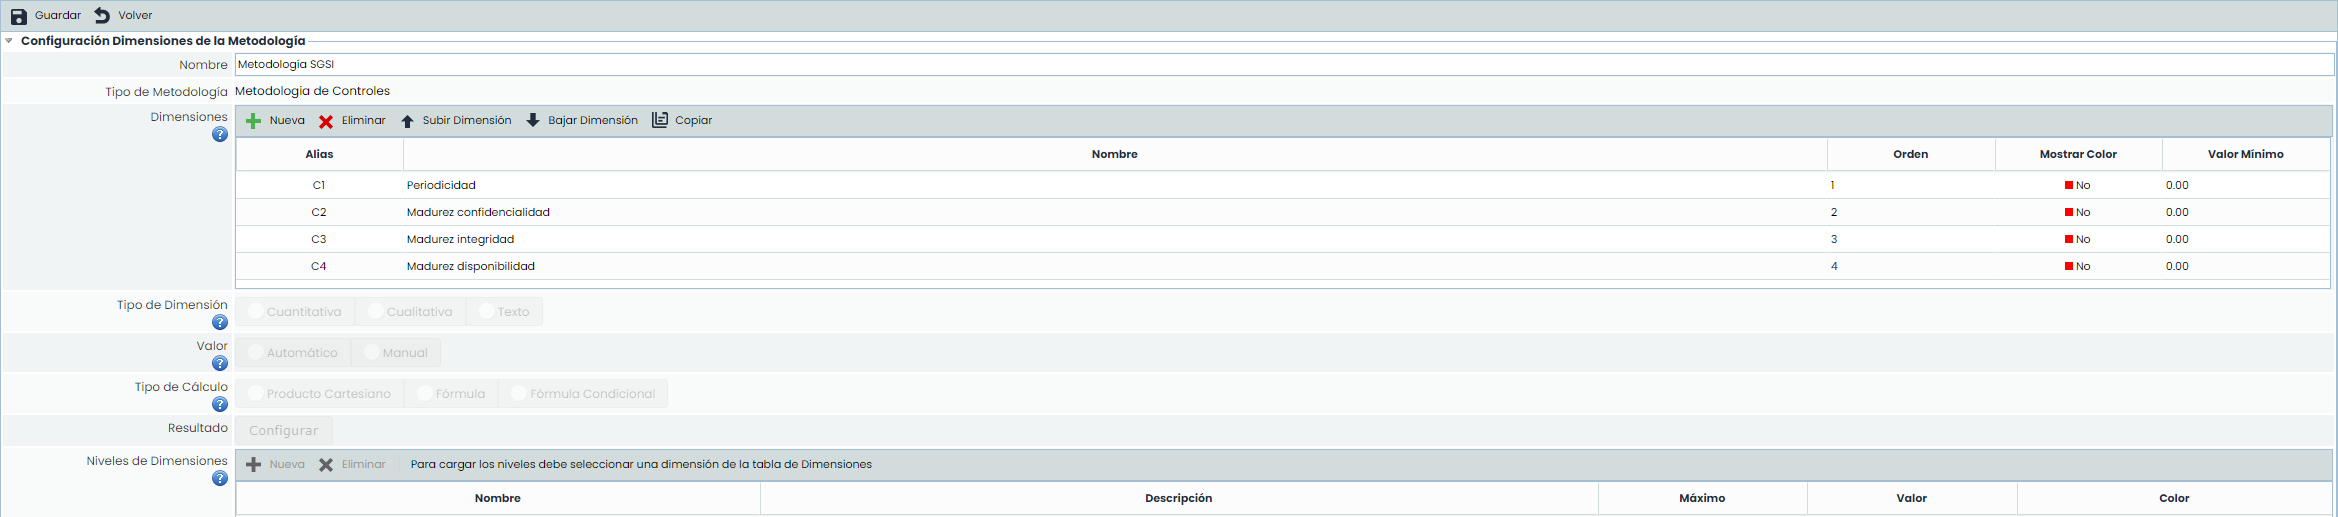Click the Copiar dimension icon
This screenshot has width=2338, height=517.
tap(660, 120)
